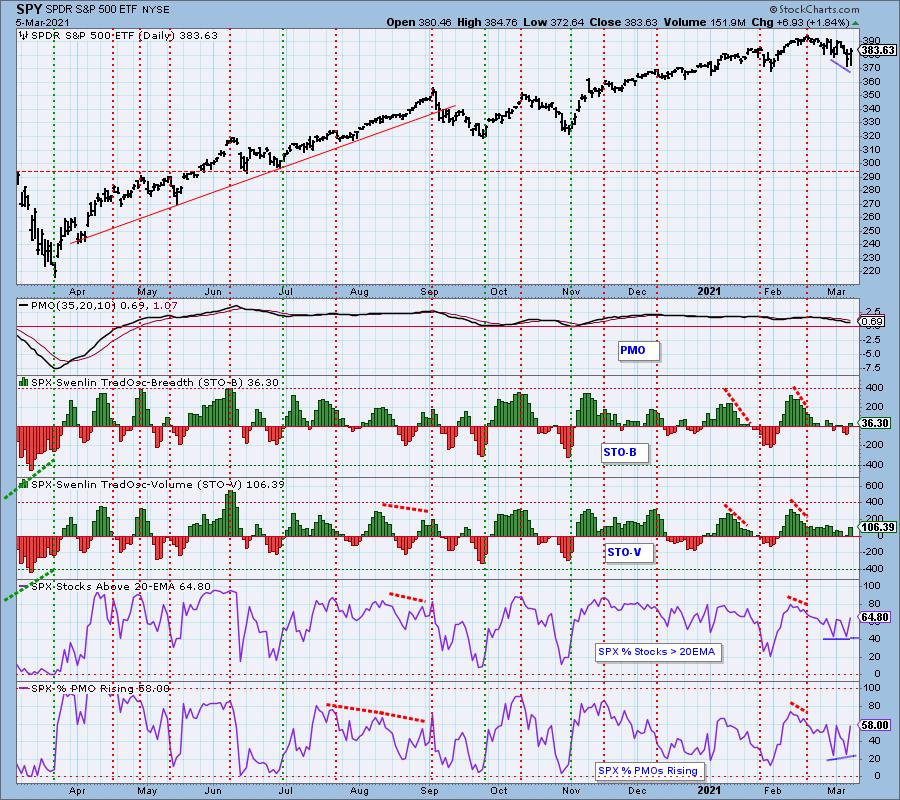Click the histogram icon before the STO-B legend

click(24, 382)
